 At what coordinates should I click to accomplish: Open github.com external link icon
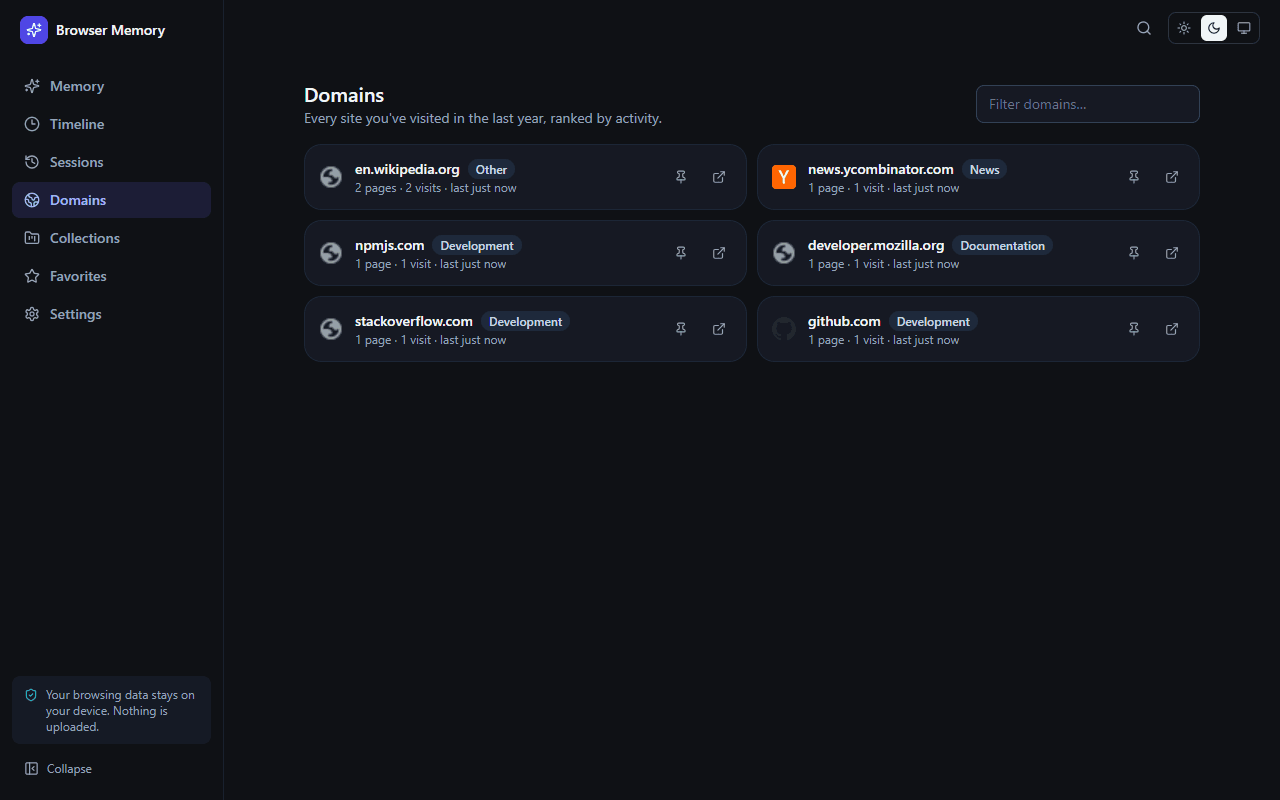click(1172, 329)
